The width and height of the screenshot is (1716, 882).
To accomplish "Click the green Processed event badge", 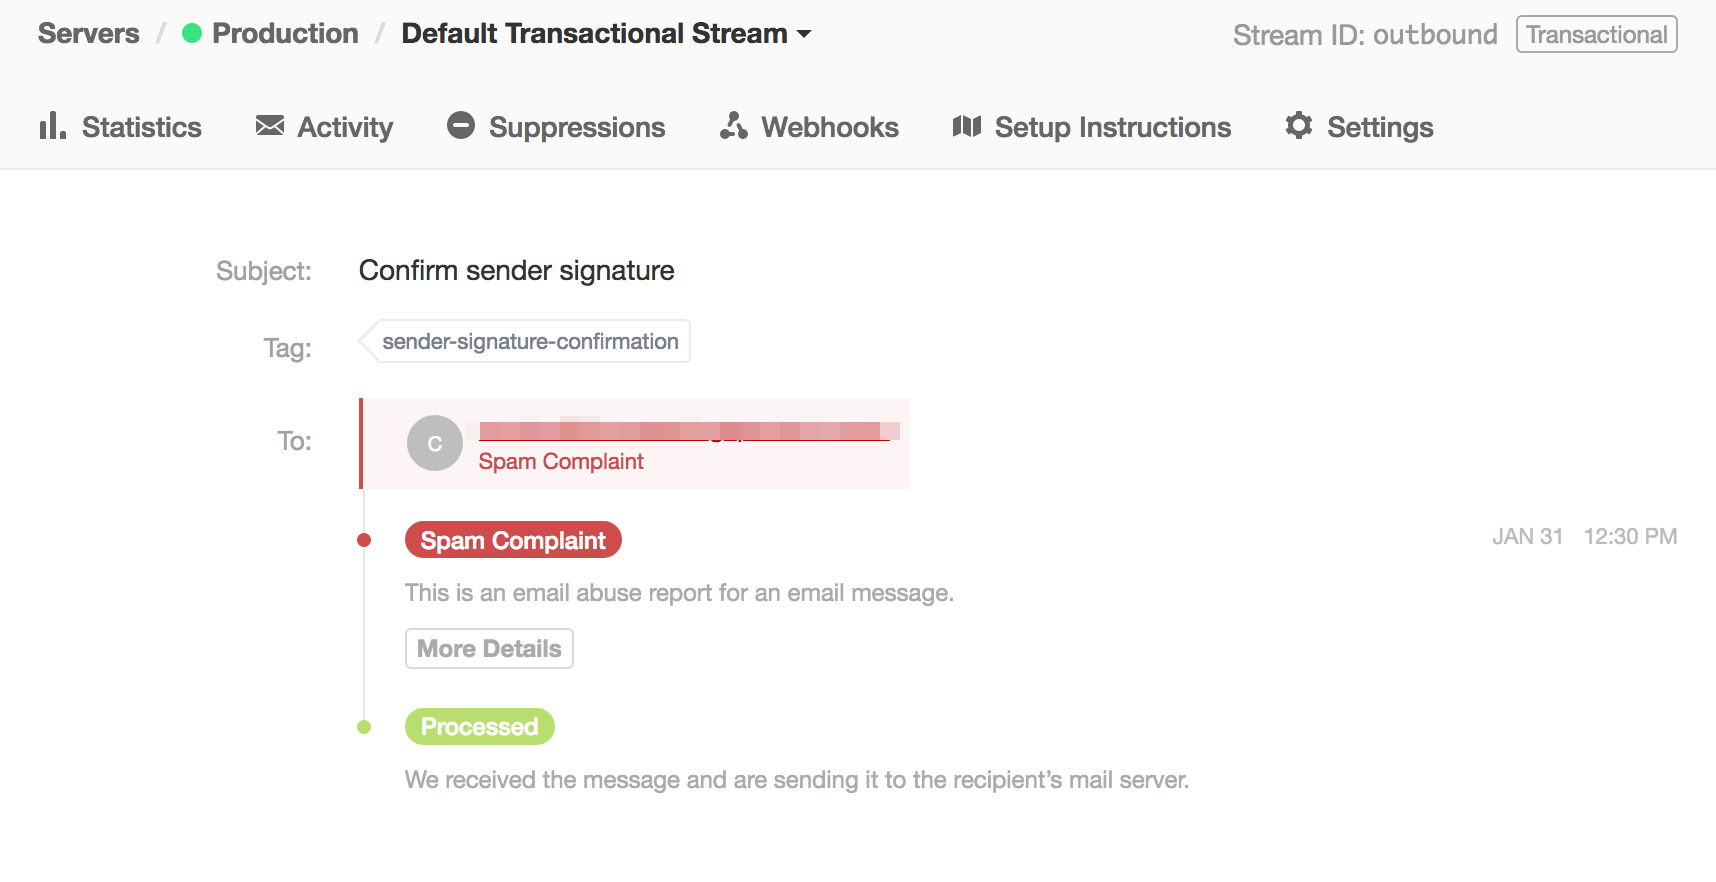I will click(479, 727).
